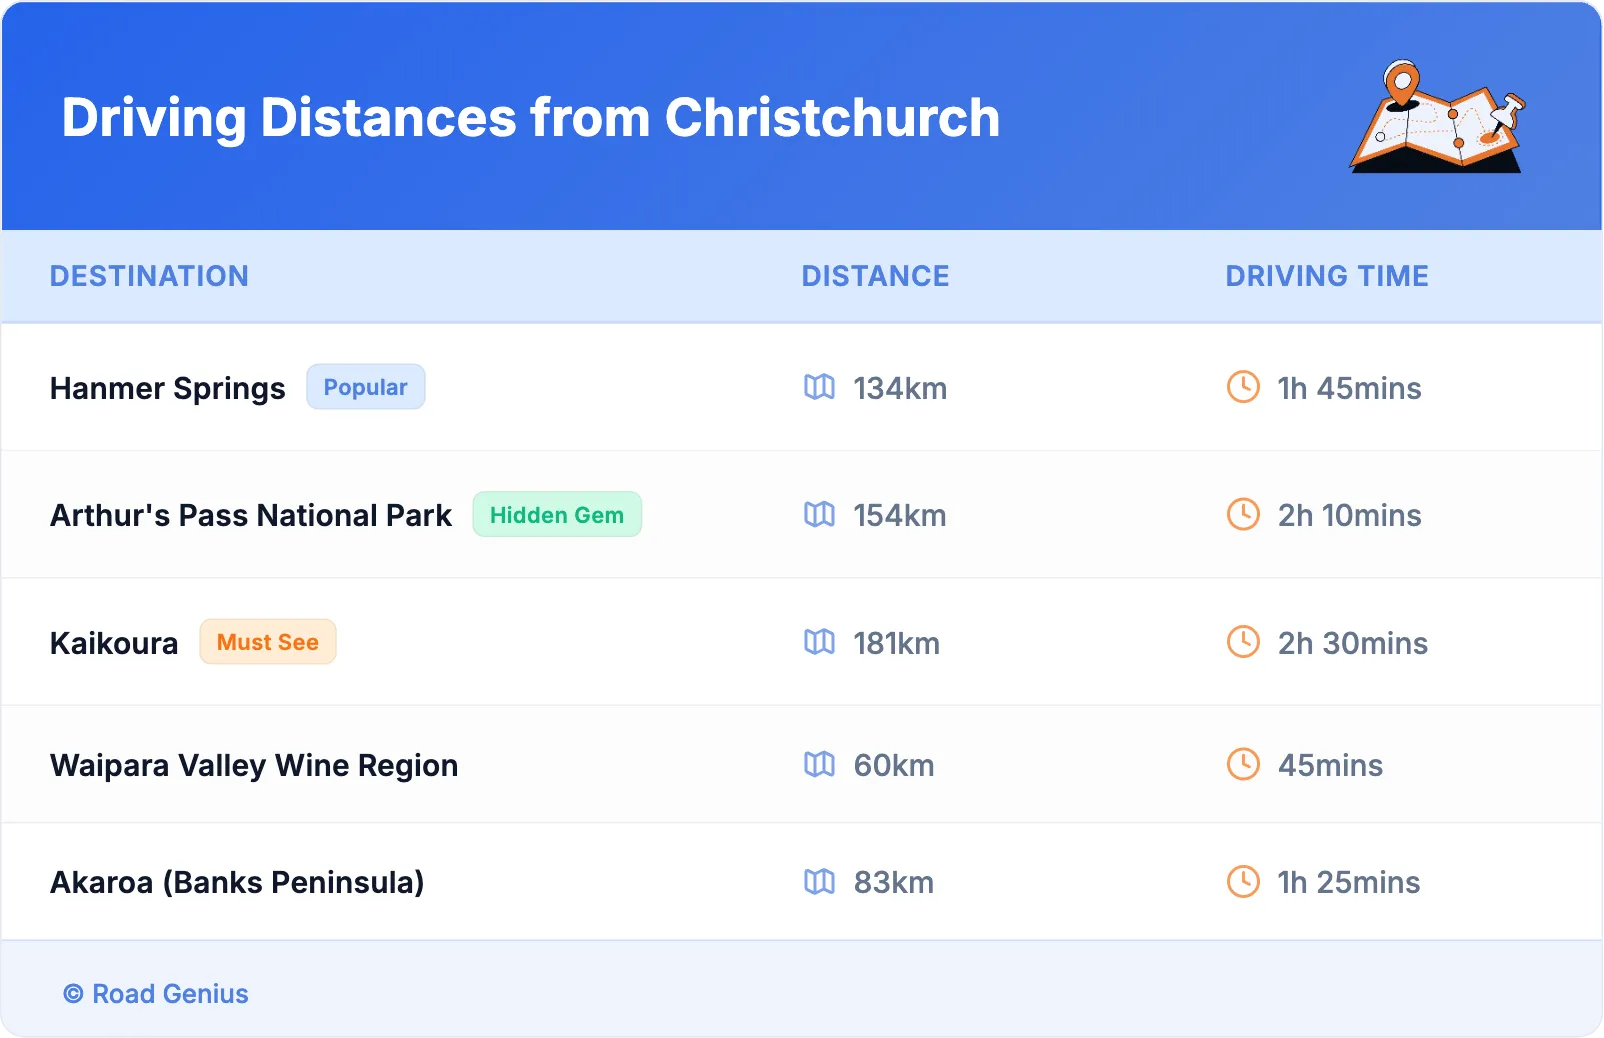Click the map icon beside 154km

coord(819,514)
